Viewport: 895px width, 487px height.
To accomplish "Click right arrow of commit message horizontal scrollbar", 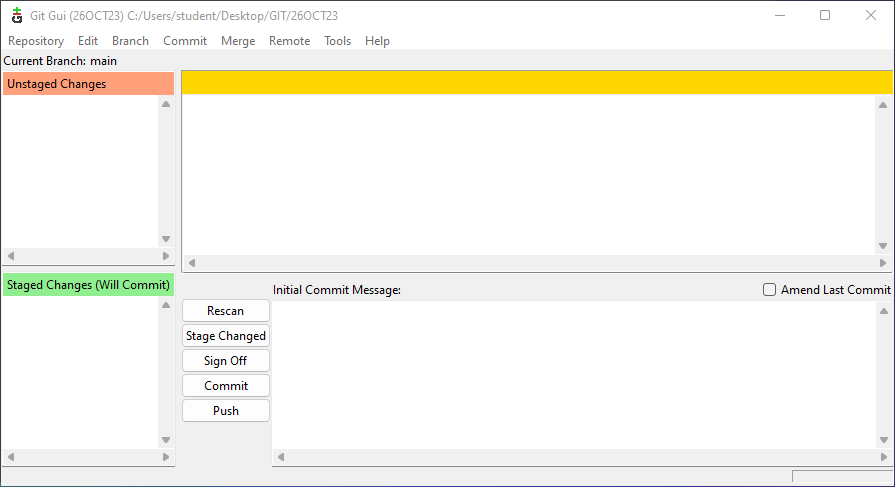I will tap(884, 457).
